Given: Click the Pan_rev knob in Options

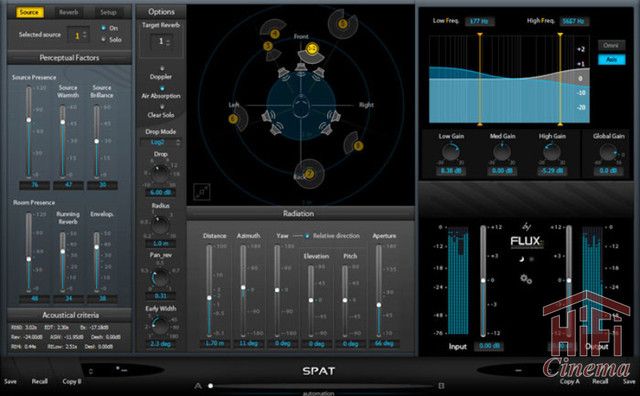Looking at the screenshot, I should (160, 278).
